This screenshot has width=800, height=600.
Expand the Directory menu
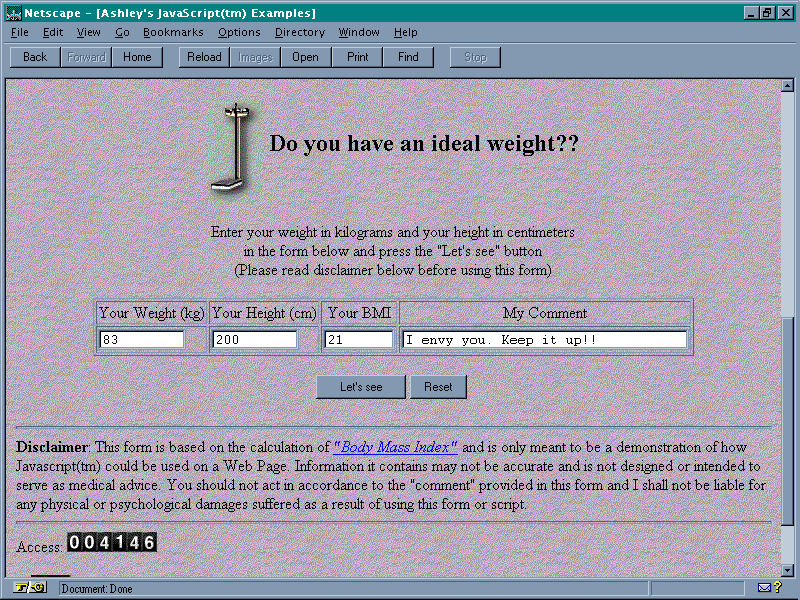click(x=300, y=32)
